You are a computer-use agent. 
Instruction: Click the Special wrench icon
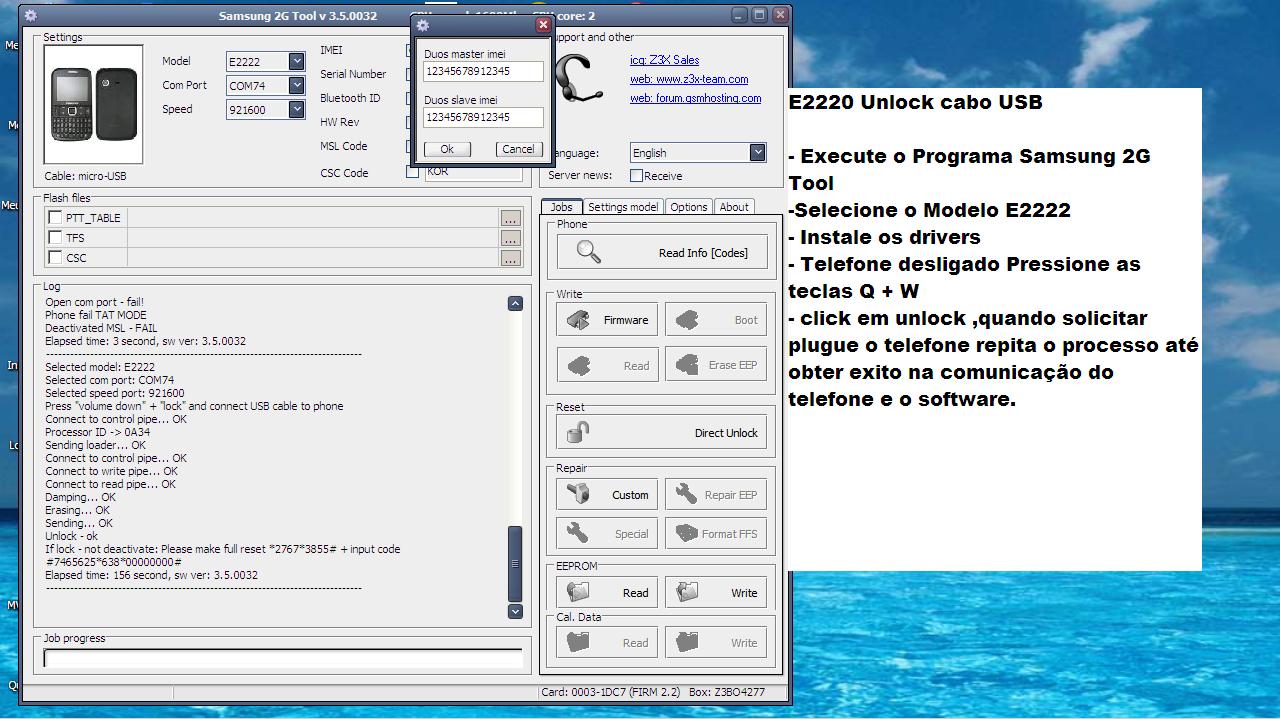pos(578,533)
